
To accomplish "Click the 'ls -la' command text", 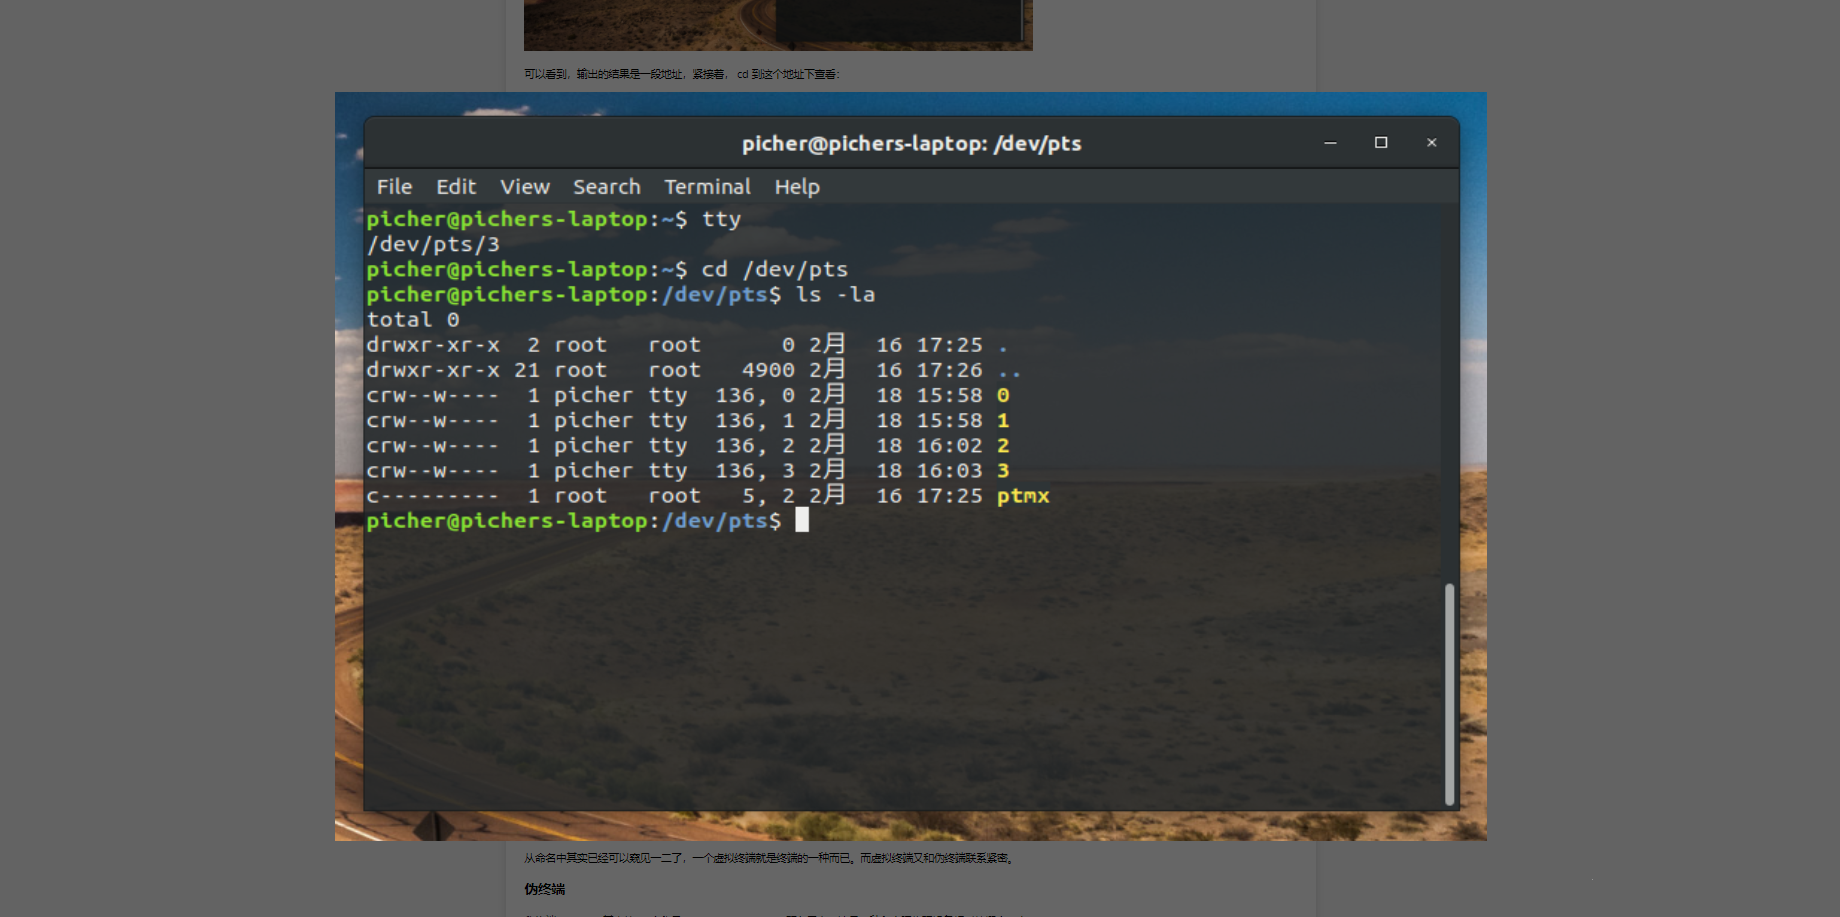I will [835, 294].
